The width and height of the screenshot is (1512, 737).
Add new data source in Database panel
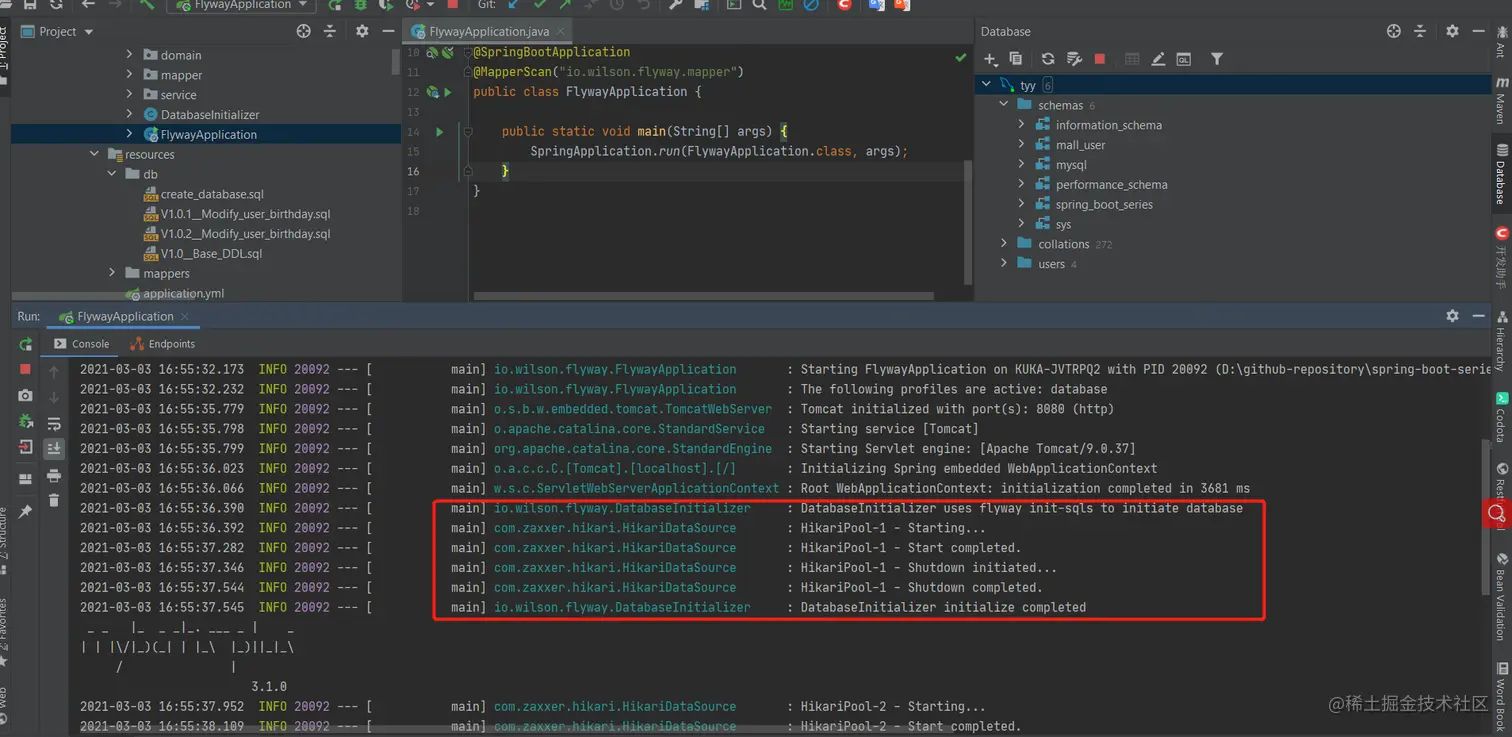point(991,59)
